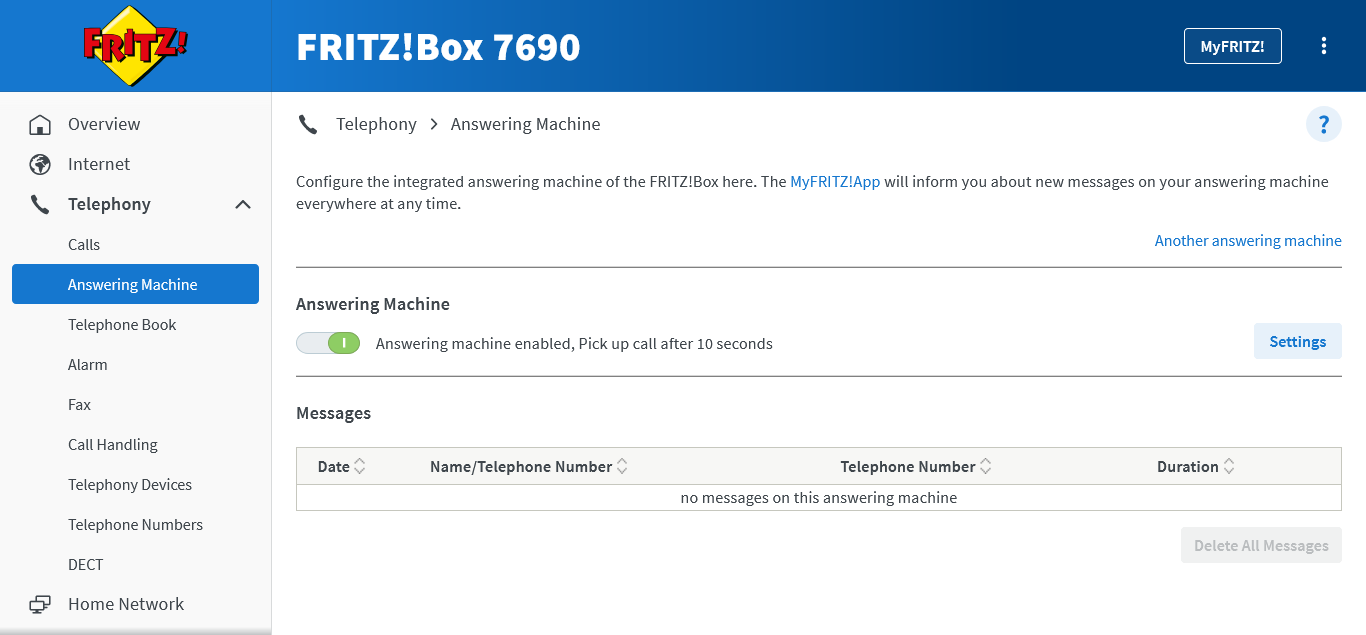This screenshot has height=635, width=1366.
Task: Open the Telephone Book menu item
Action: (122, 325)
